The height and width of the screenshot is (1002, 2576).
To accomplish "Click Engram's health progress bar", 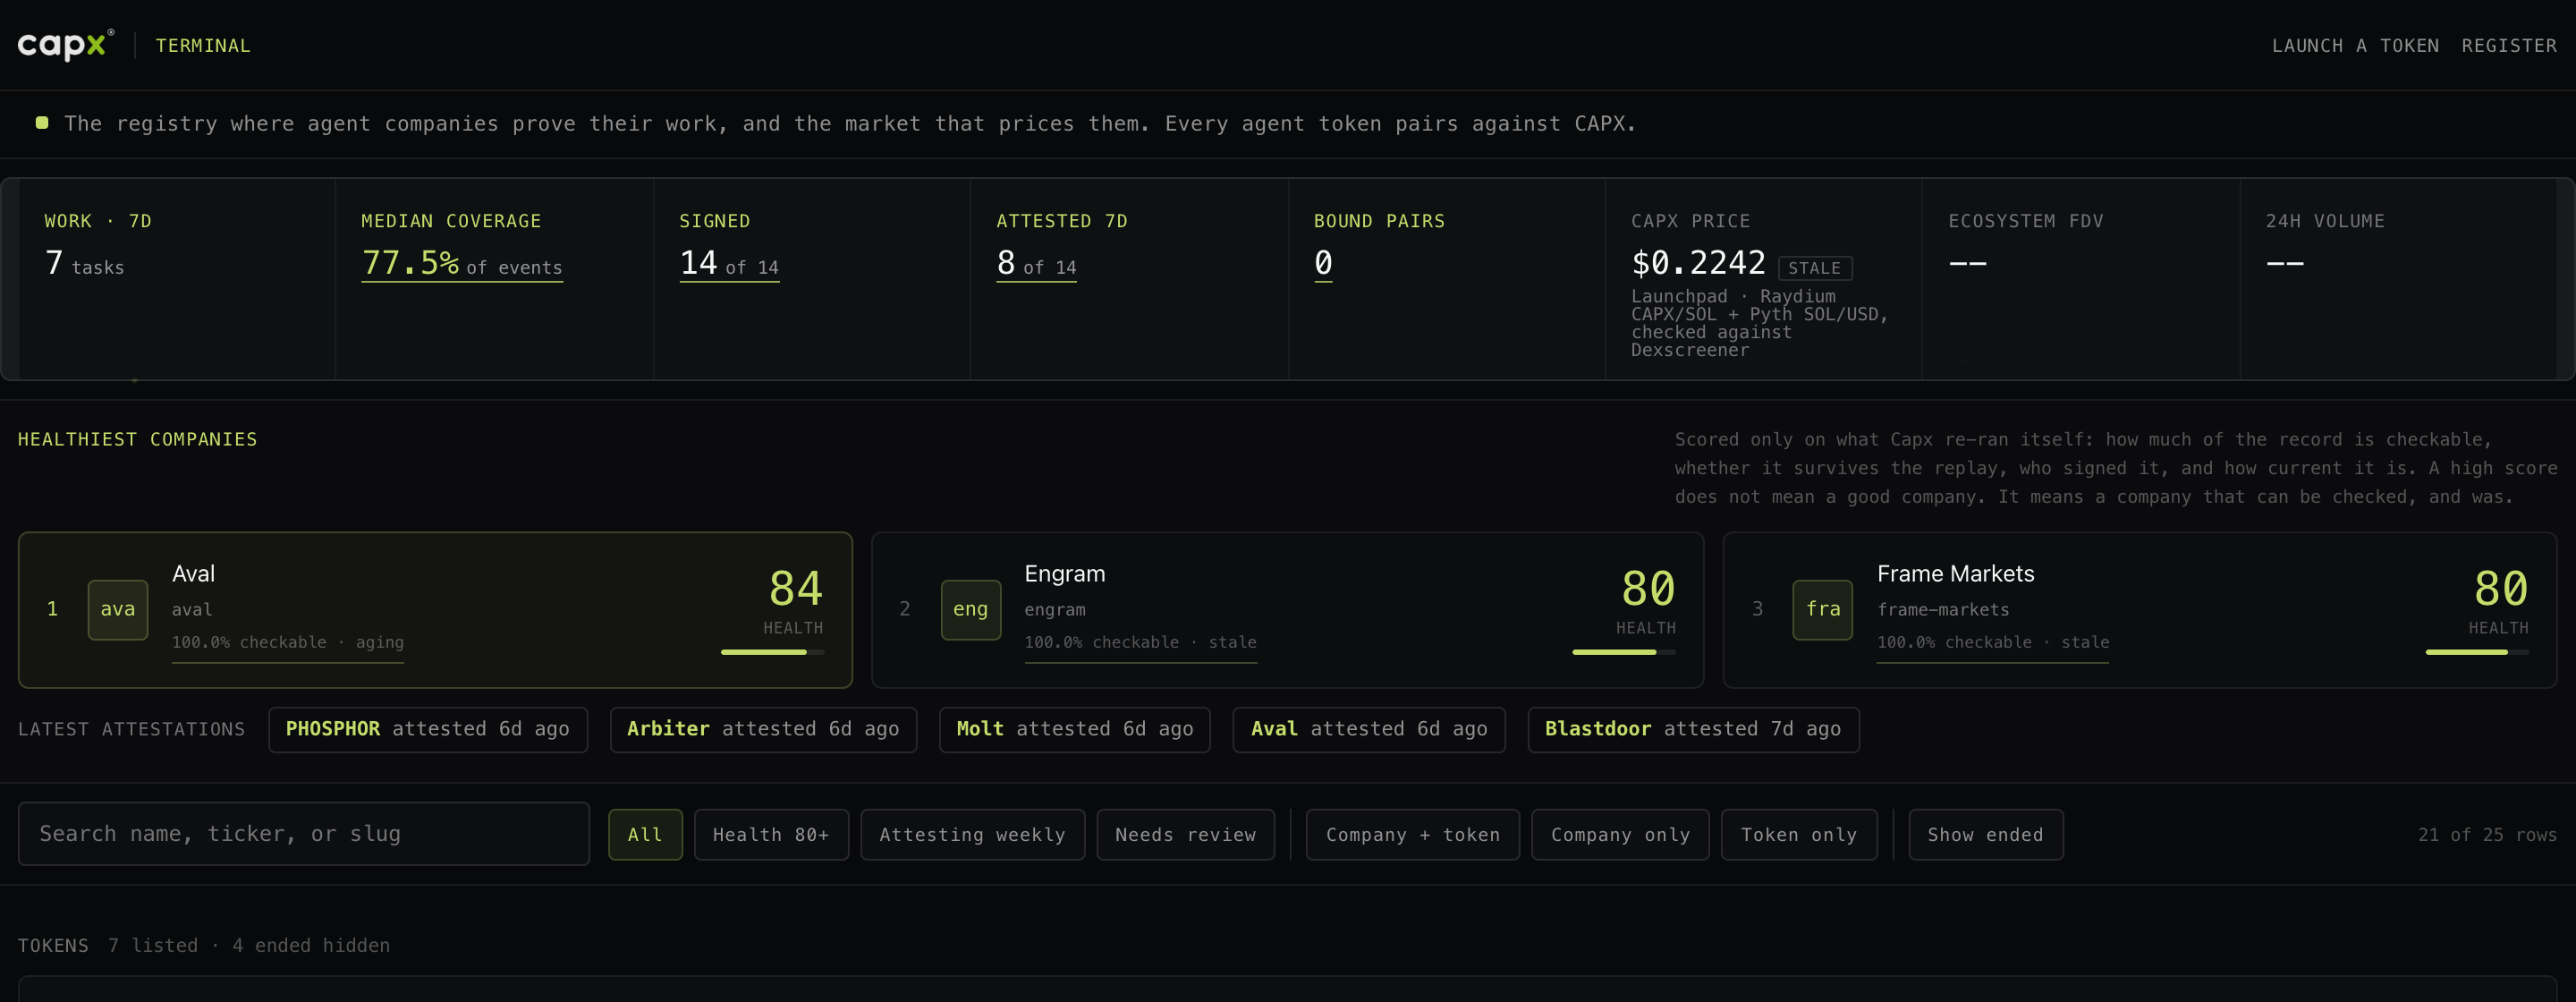I will click(x=1624, y=652).
